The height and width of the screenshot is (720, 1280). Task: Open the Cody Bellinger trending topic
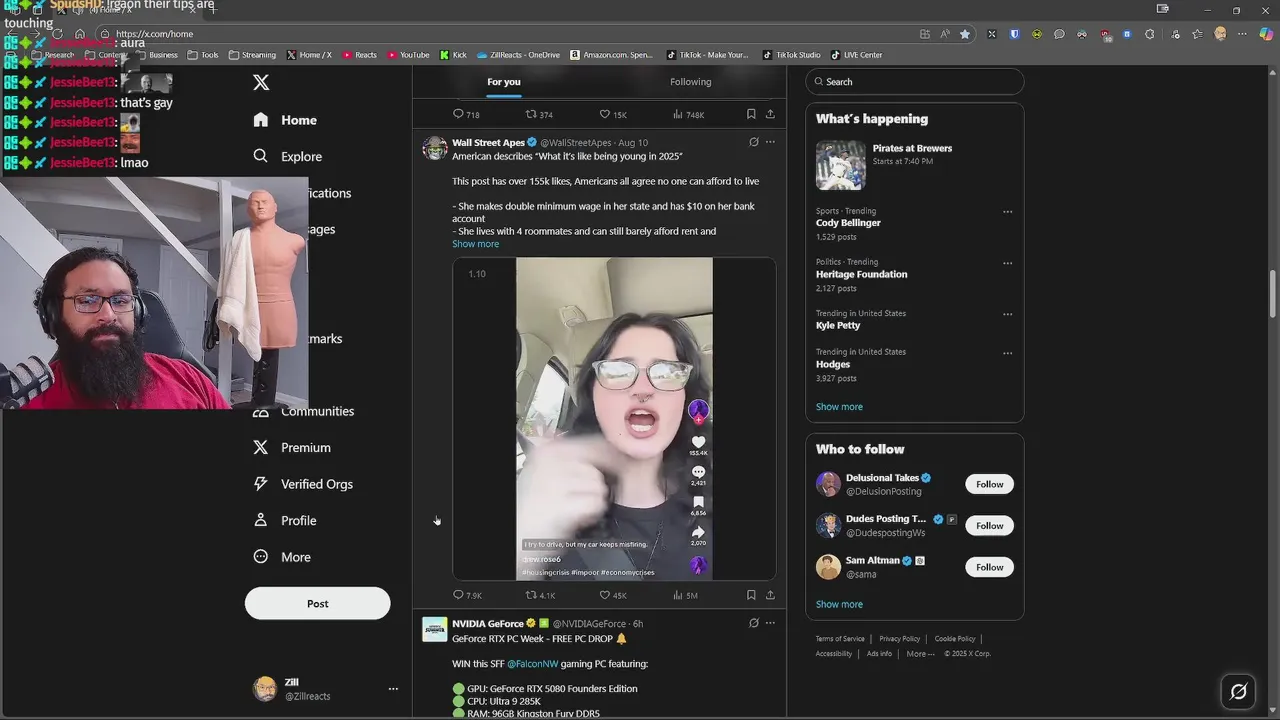848,223
